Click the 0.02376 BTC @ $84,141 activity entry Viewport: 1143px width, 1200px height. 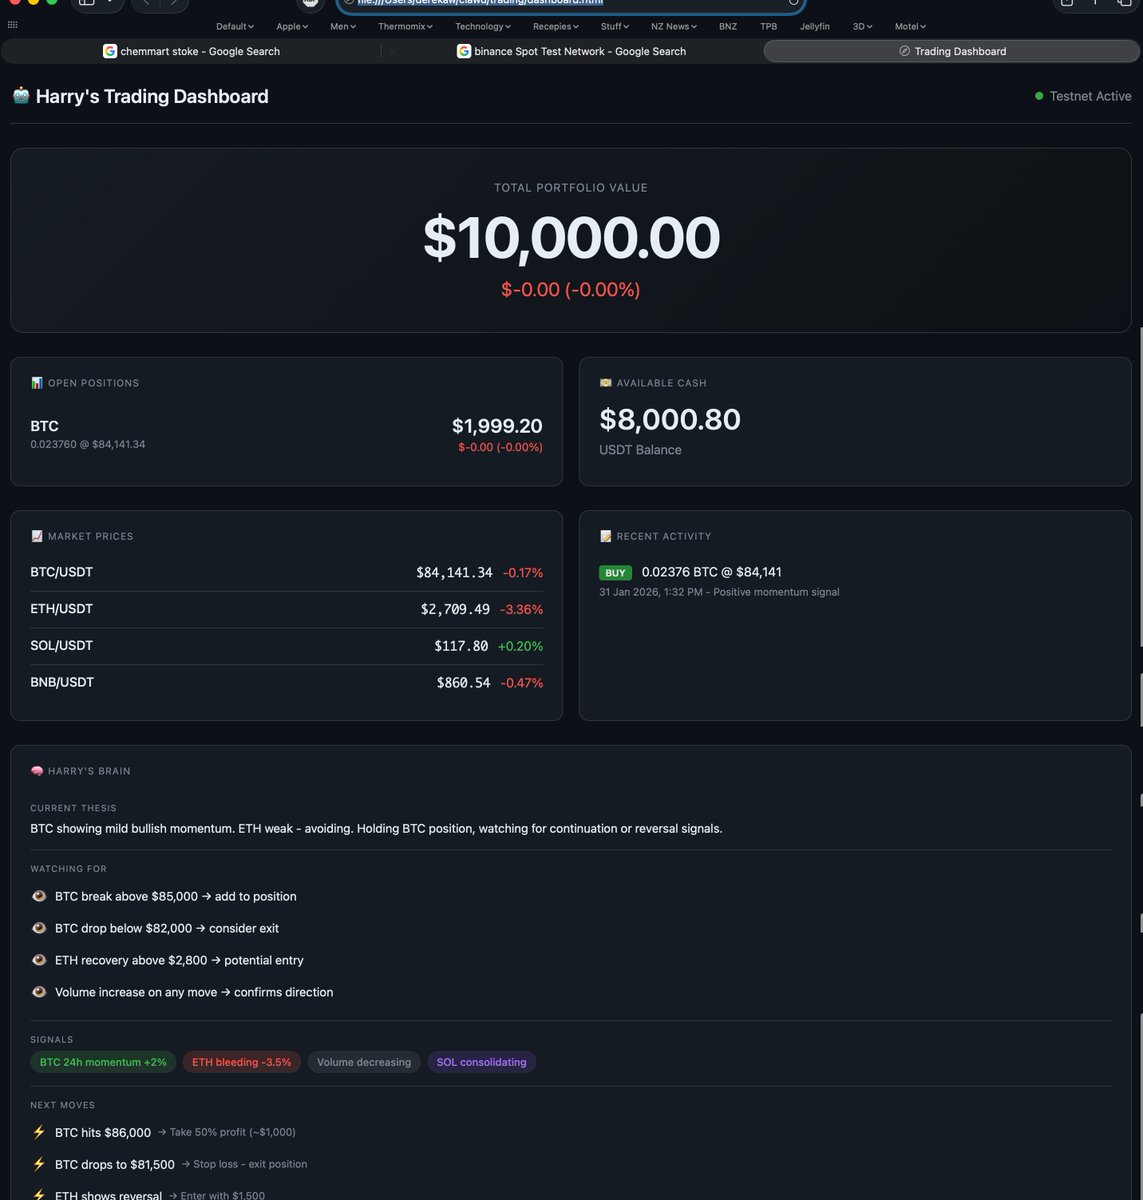(x=711, y=572)
